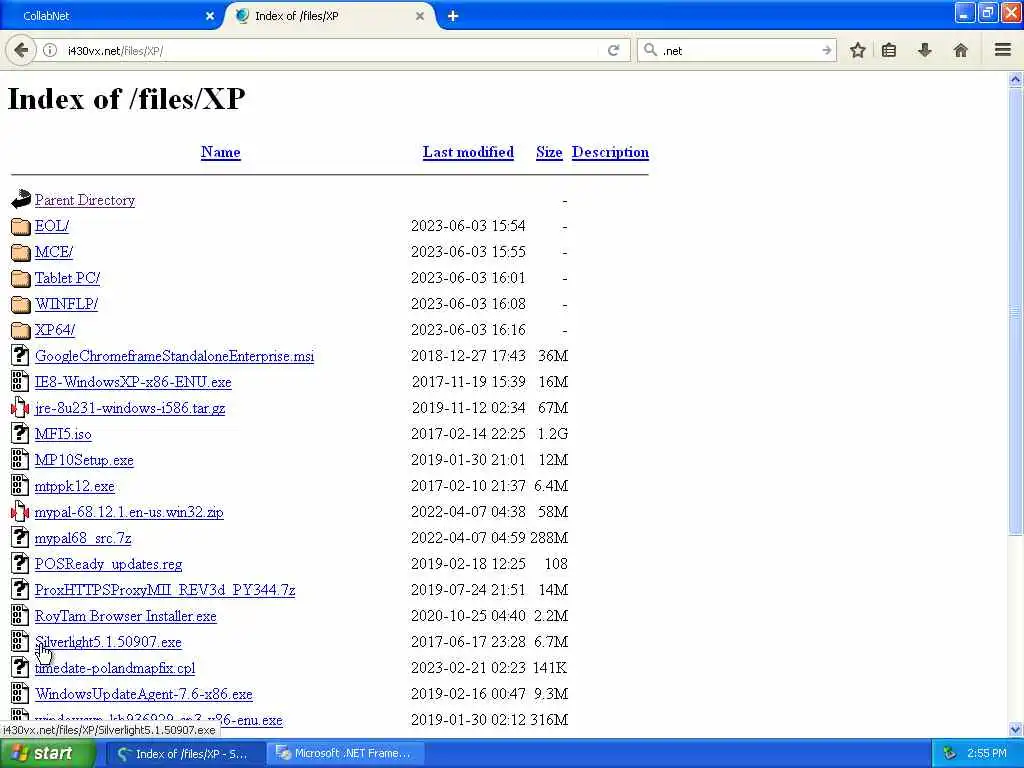
Task: Open the bookmarks list icon
Action: [x=889, y=50]
